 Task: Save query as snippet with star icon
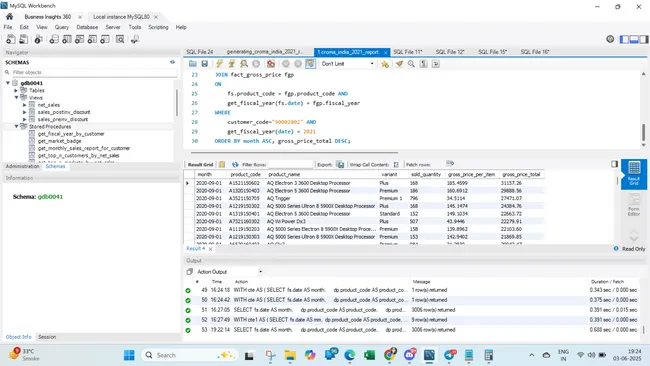tap(385, 64)
